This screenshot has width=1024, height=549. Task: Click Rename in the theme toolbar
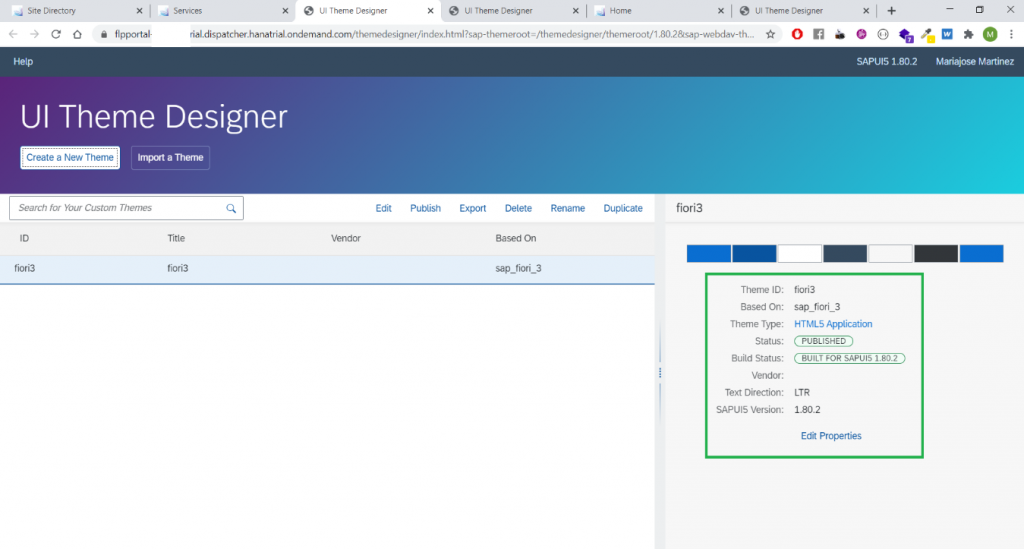click(568, 208)
